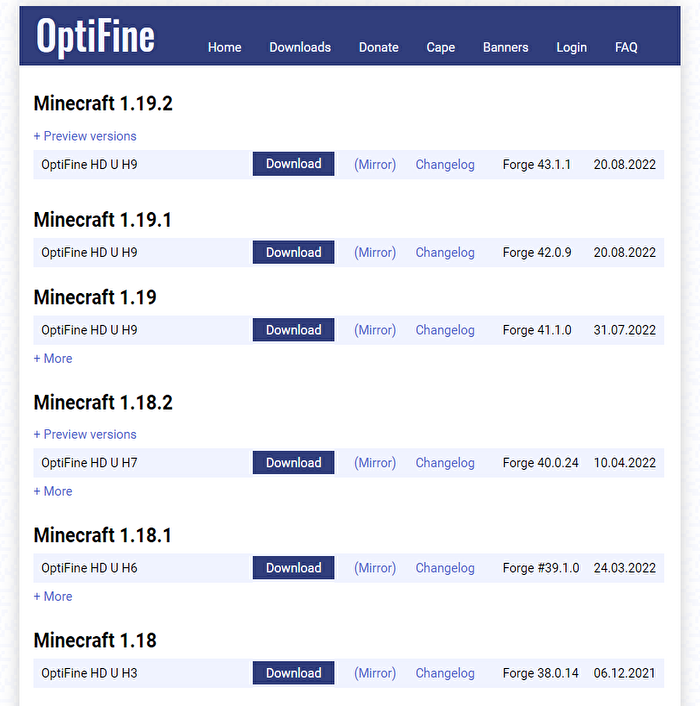Image resolution: width=700 pixels, height=706 pixels.
Task: Click the OptiFine logo
Action: point(95,37)
